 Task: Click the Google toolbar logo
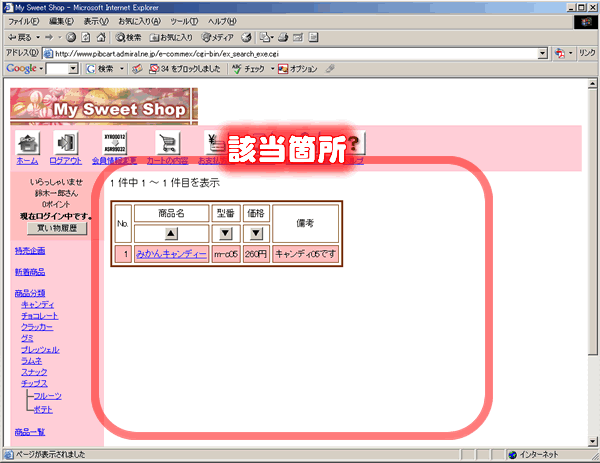(x=21, y=69)
